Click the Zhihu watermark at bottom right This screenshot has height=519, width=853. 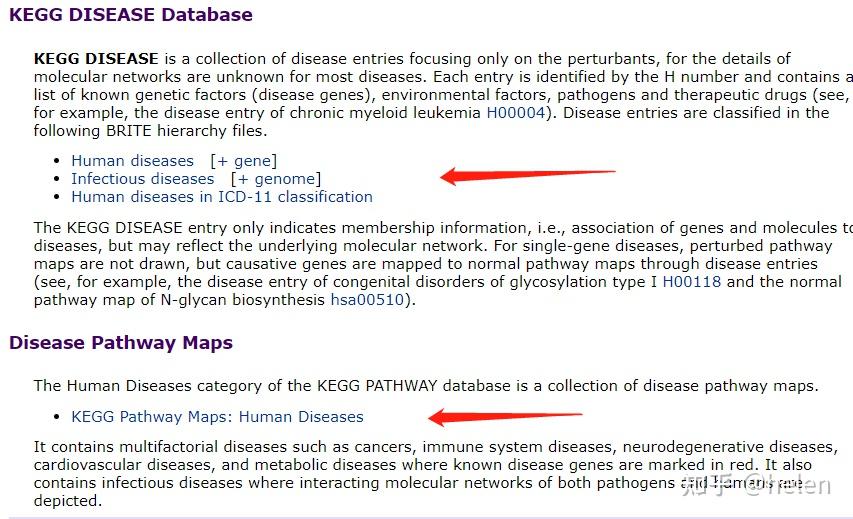tap(756, 487)
